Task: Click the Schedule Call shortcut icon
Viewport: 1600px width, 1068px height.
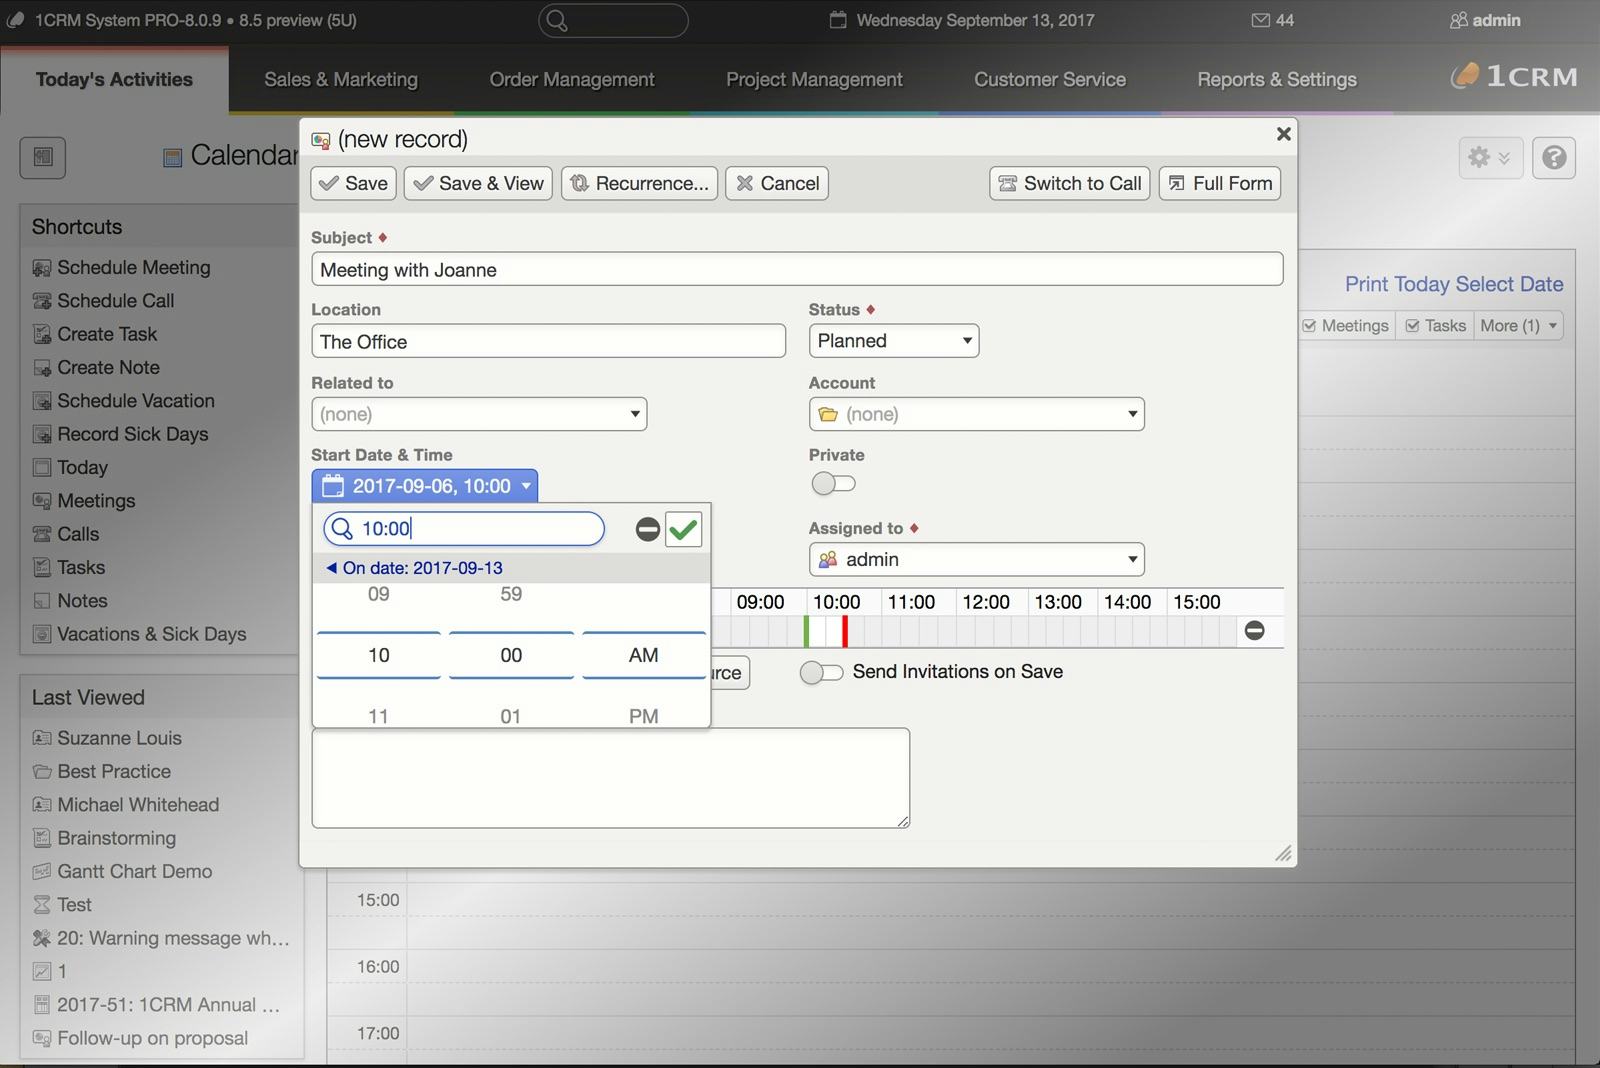Action: pyautogui.click(x=42, y=301)
